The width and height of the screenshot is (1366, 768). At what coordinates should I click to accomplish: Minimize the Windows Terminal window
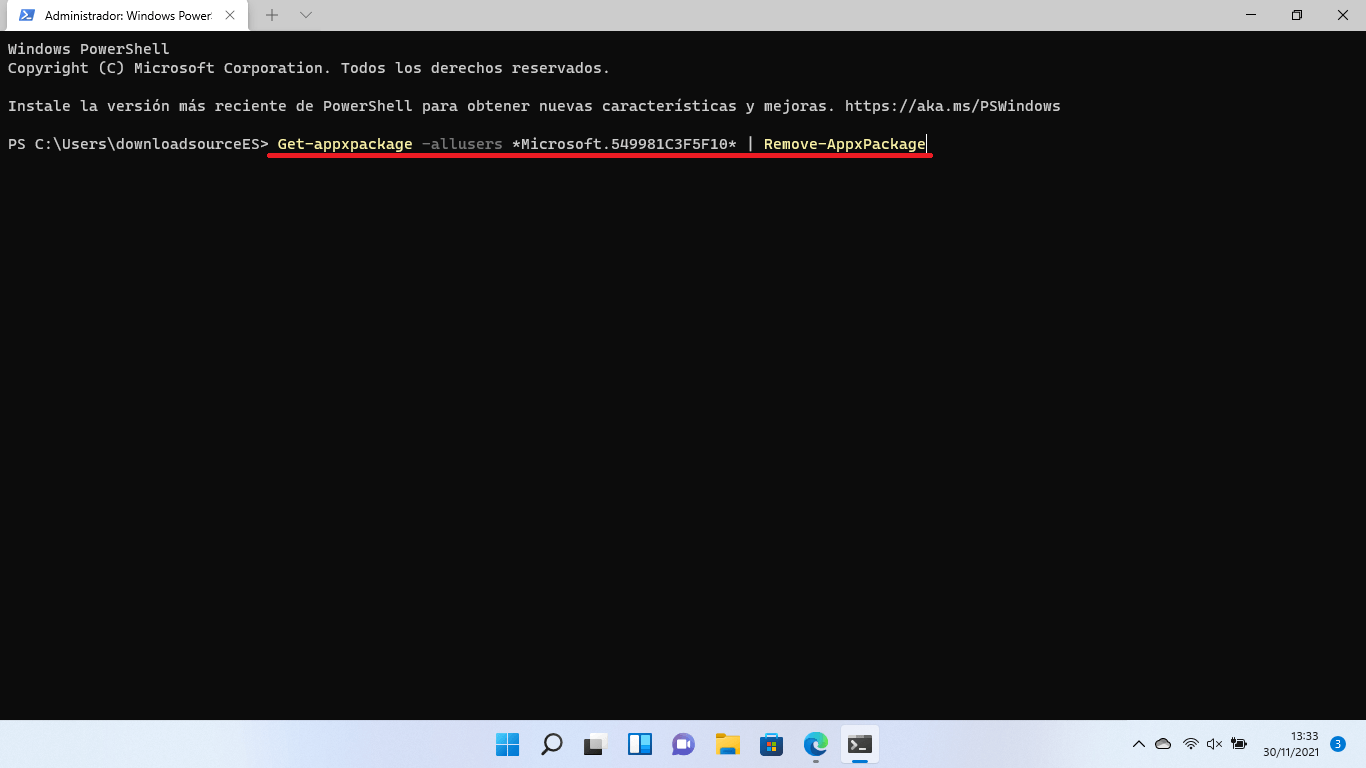[x=1251, y=15]
